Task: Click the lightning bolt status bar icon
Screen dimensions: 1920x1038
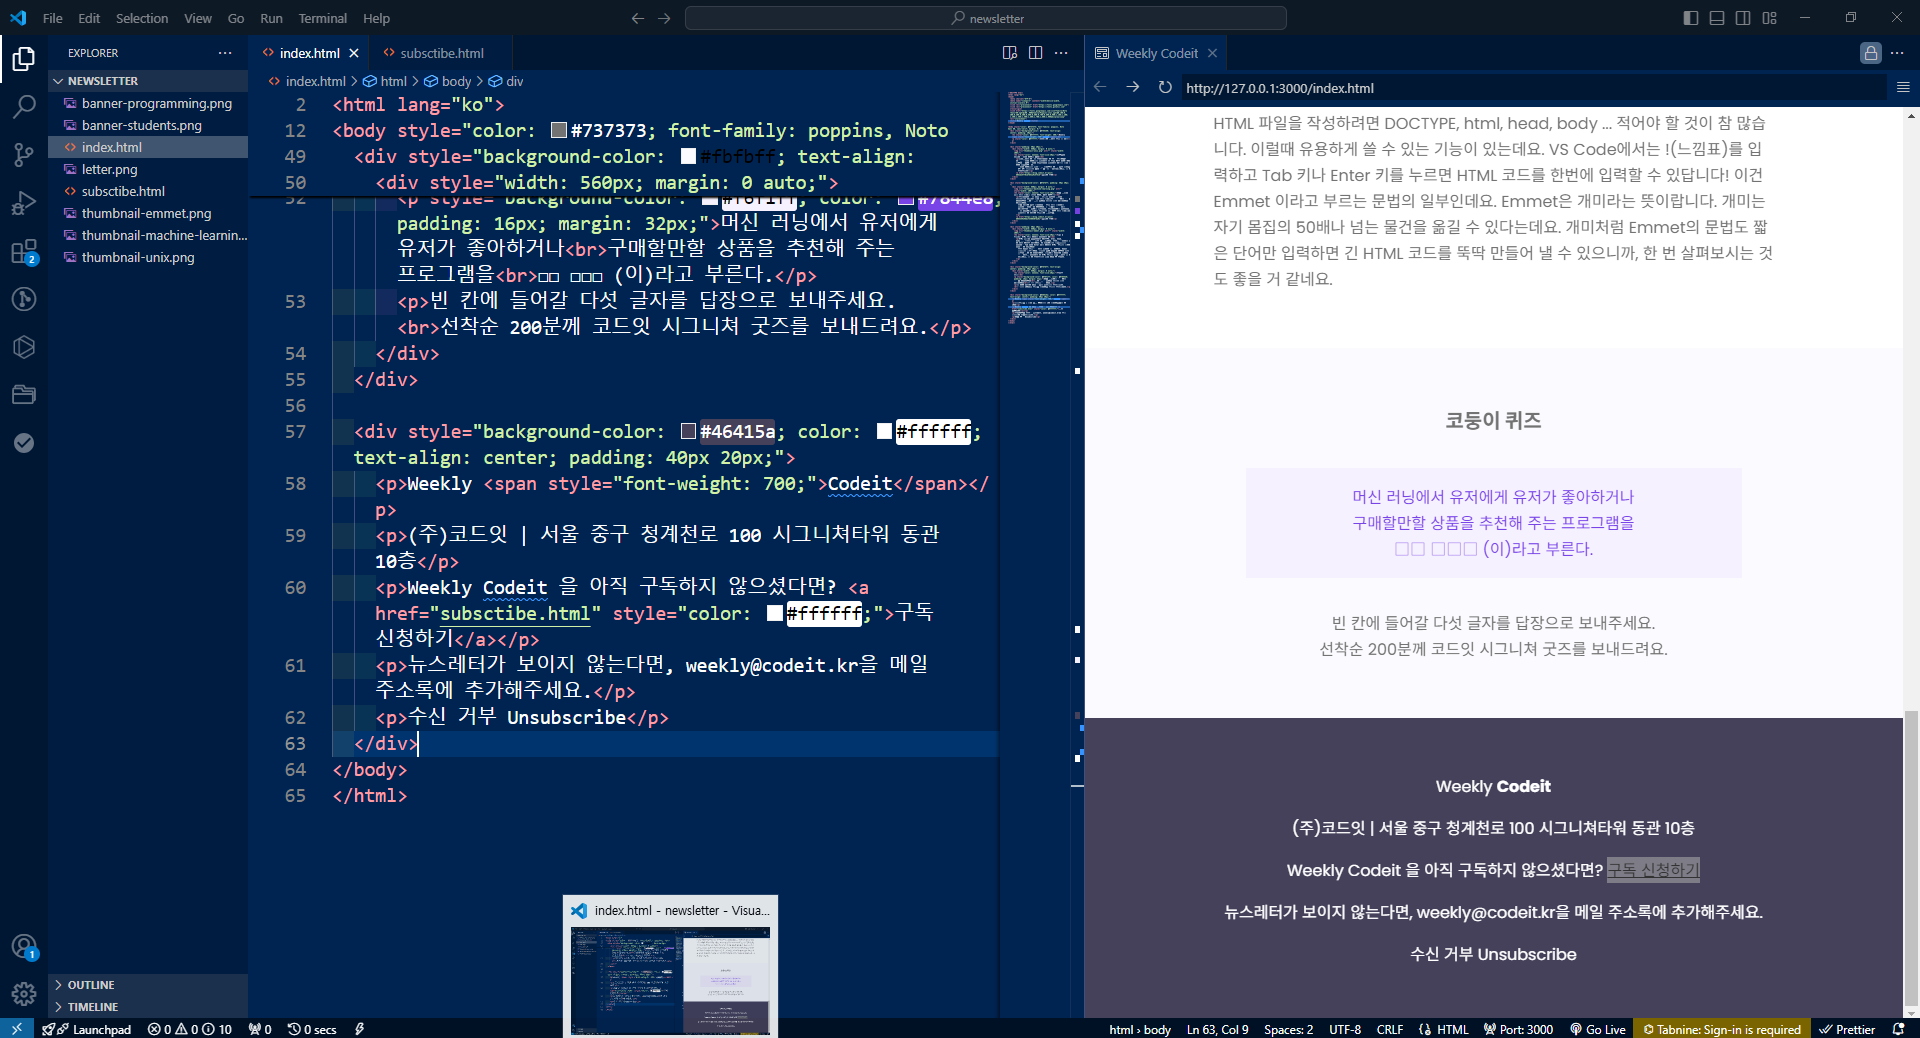Action: 359,1029
